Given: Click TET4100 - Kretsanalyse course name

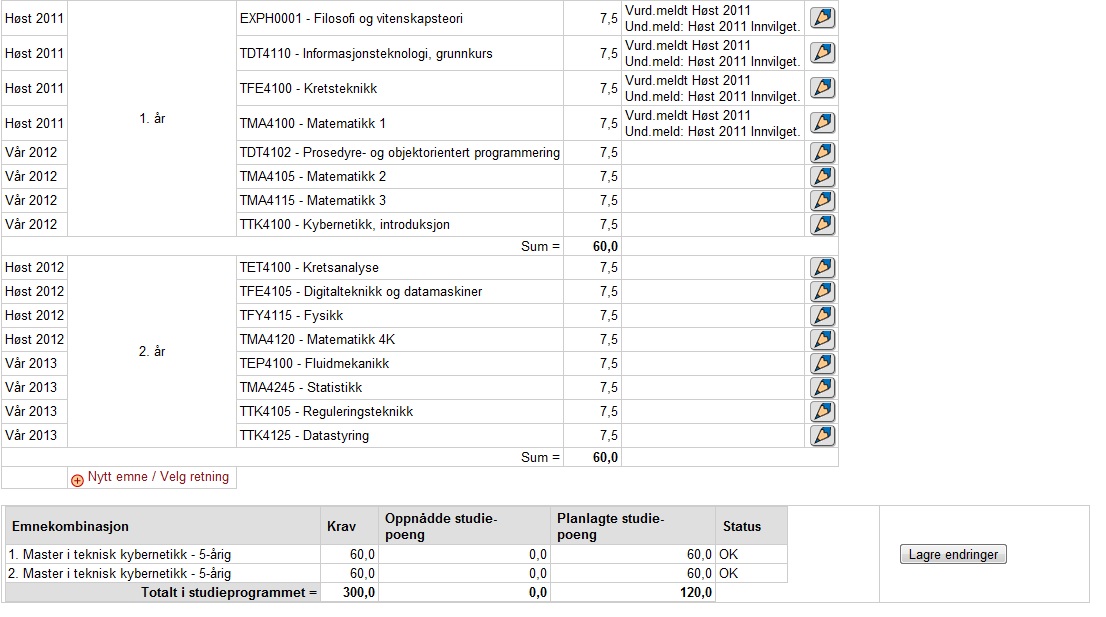Looking at the screenshot, I should pos(309,268).
